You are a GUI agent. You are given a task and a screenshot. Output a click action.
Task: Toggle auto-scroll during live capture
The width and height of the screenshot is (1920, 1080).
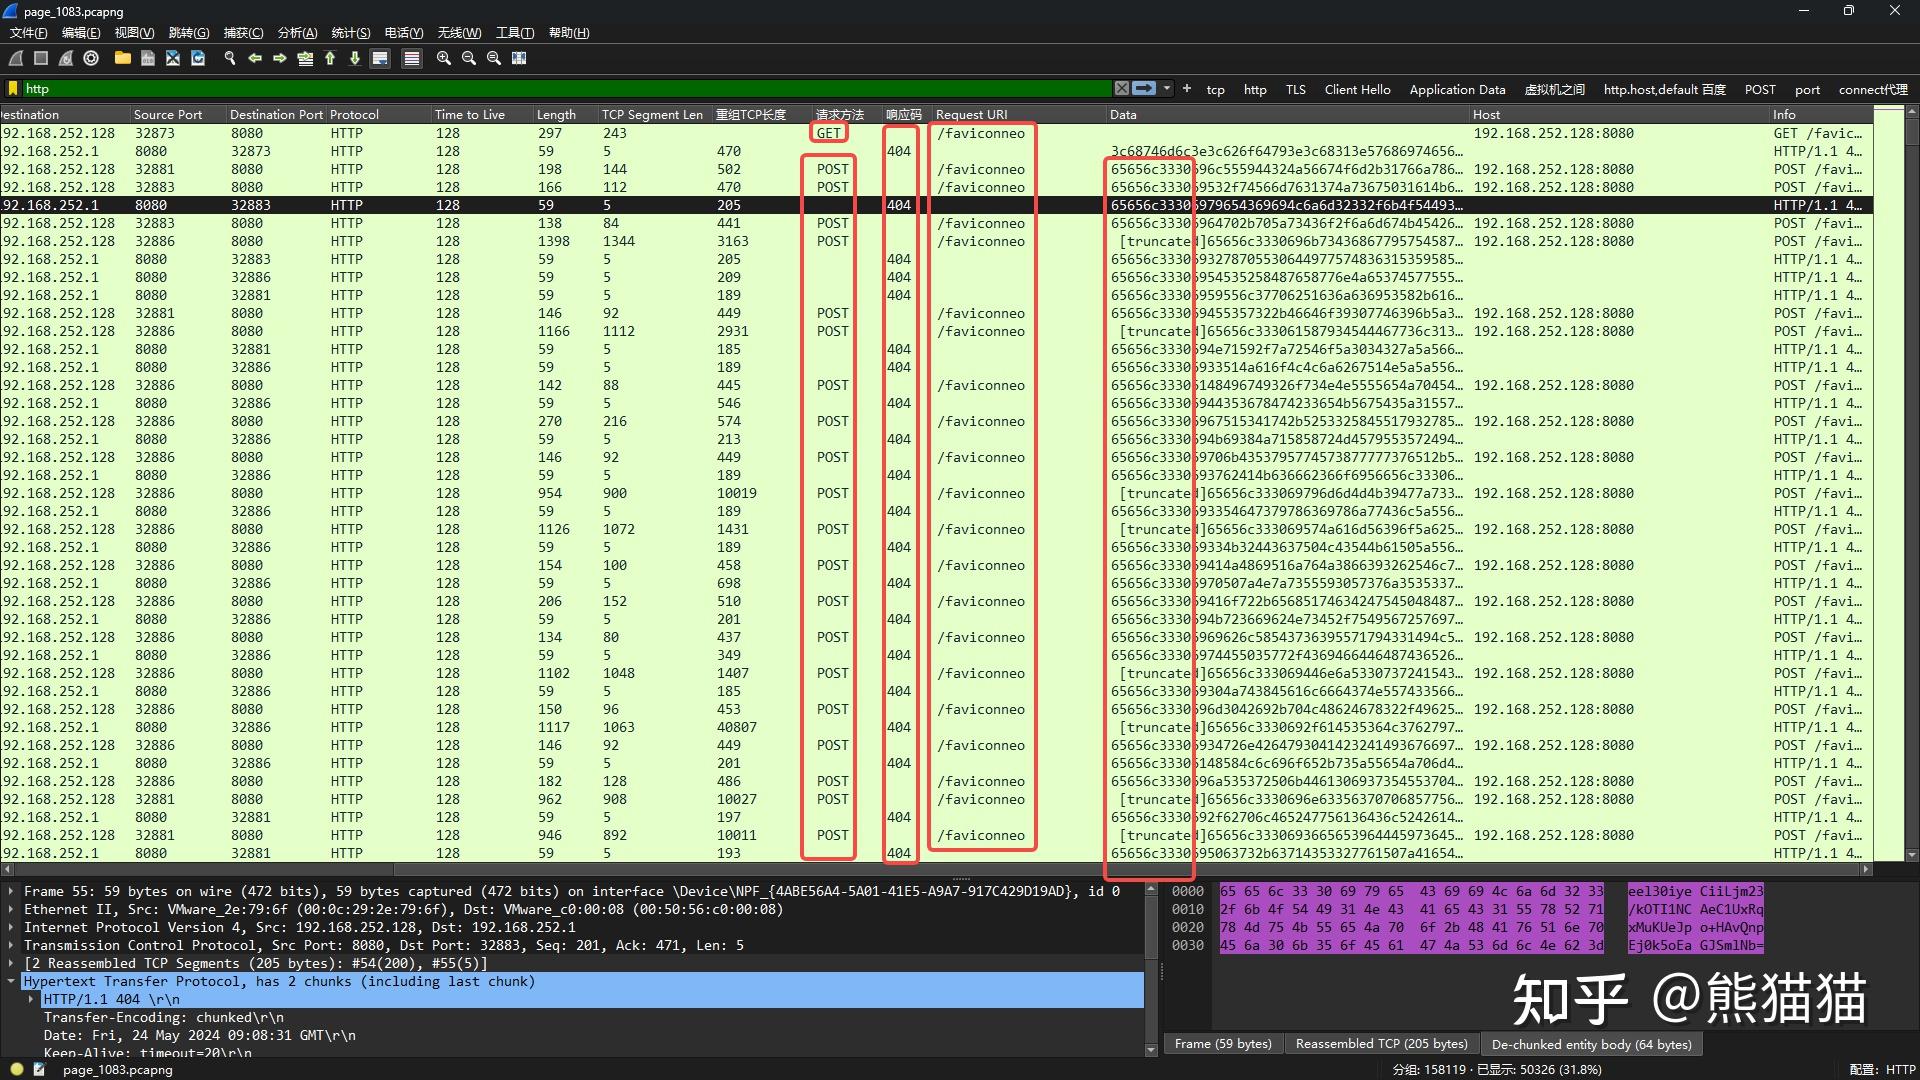tap(380, 58)
